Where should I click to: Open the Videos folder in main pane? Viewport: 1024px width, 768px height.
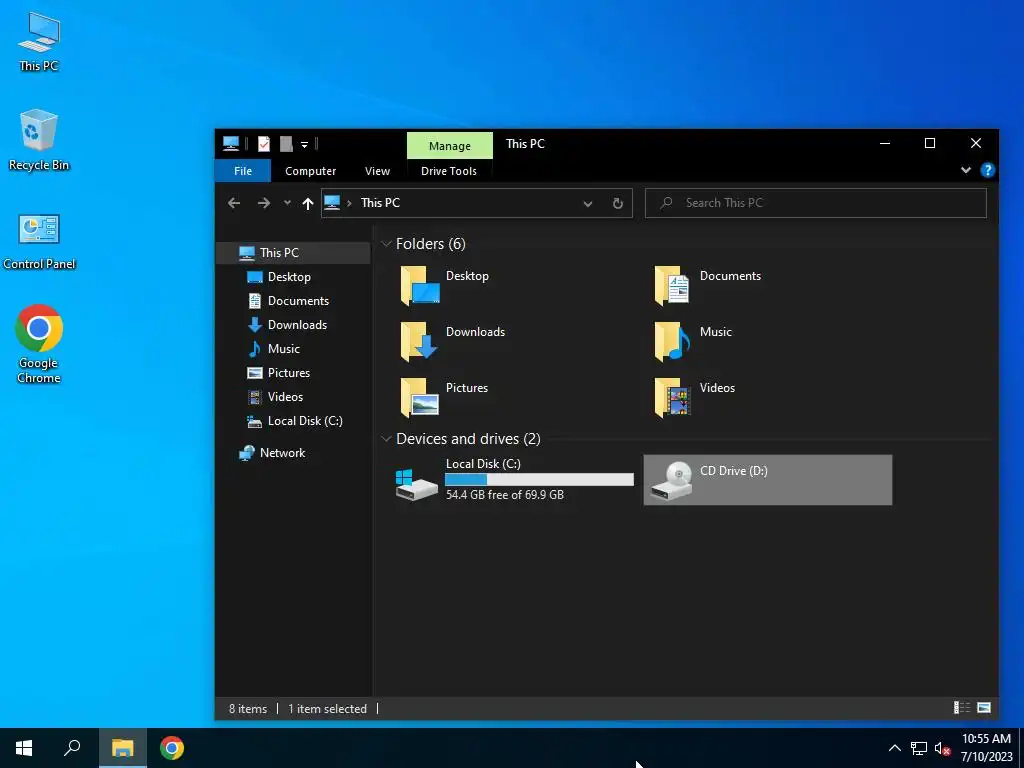tap(694, 397)
